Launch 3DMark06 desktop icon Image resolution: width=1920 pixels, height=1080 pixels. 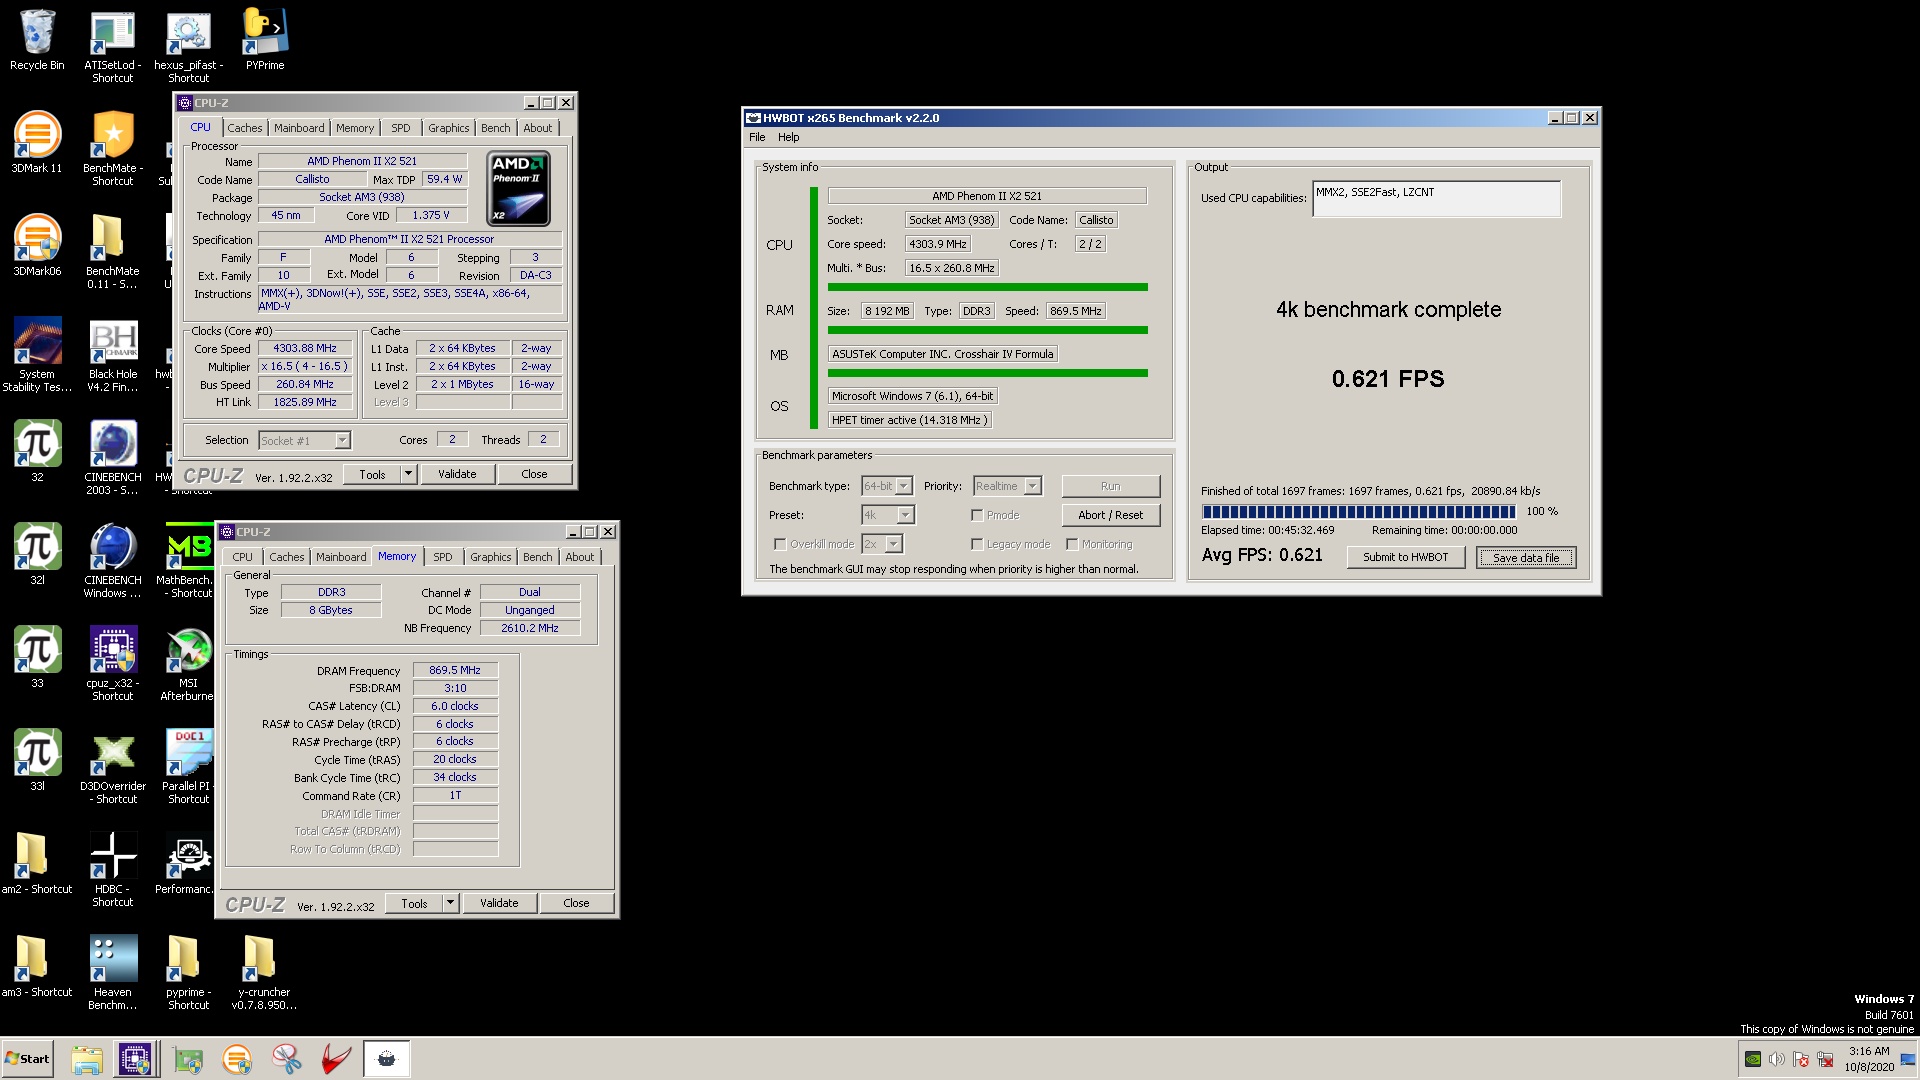(37, 245)
